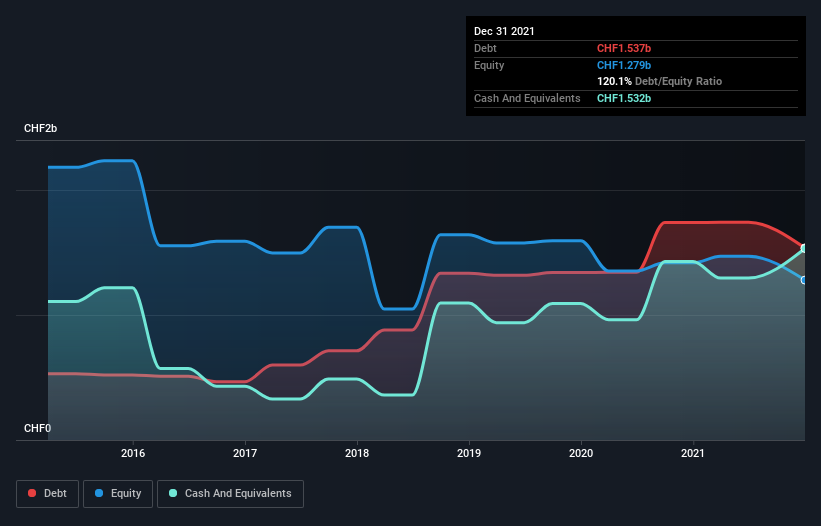The image size is (821, 526).
Task: Click the Cash end-point marker on chart
Action: [804, 249]
